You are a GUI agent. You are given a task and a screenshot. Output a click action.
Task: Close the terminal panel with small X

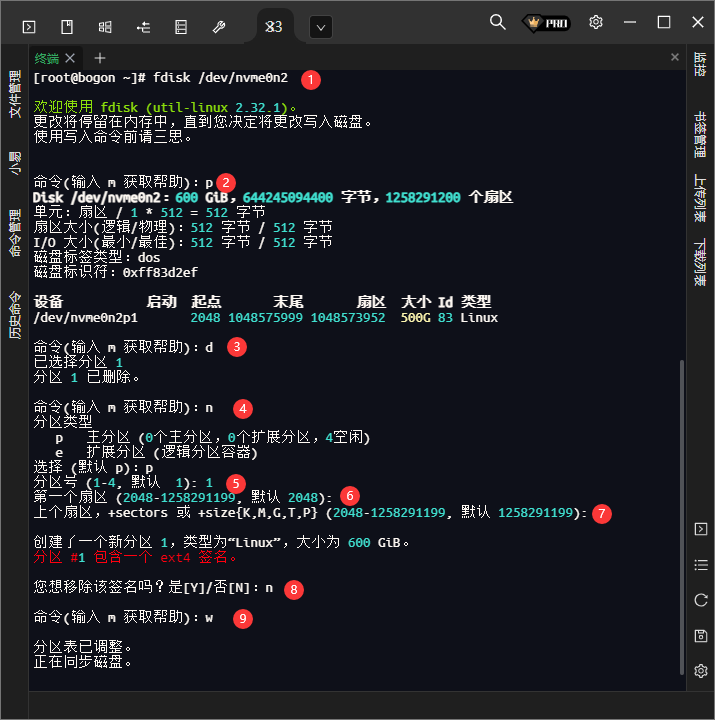click(x=675, y=57)
